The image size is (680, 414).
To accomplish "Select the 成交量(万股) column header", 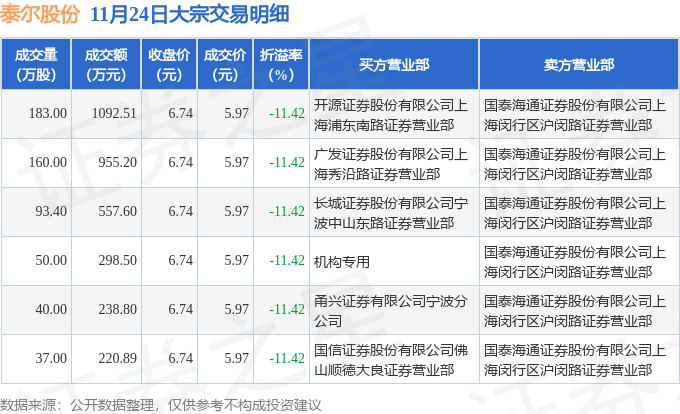I will coord(36,65).
